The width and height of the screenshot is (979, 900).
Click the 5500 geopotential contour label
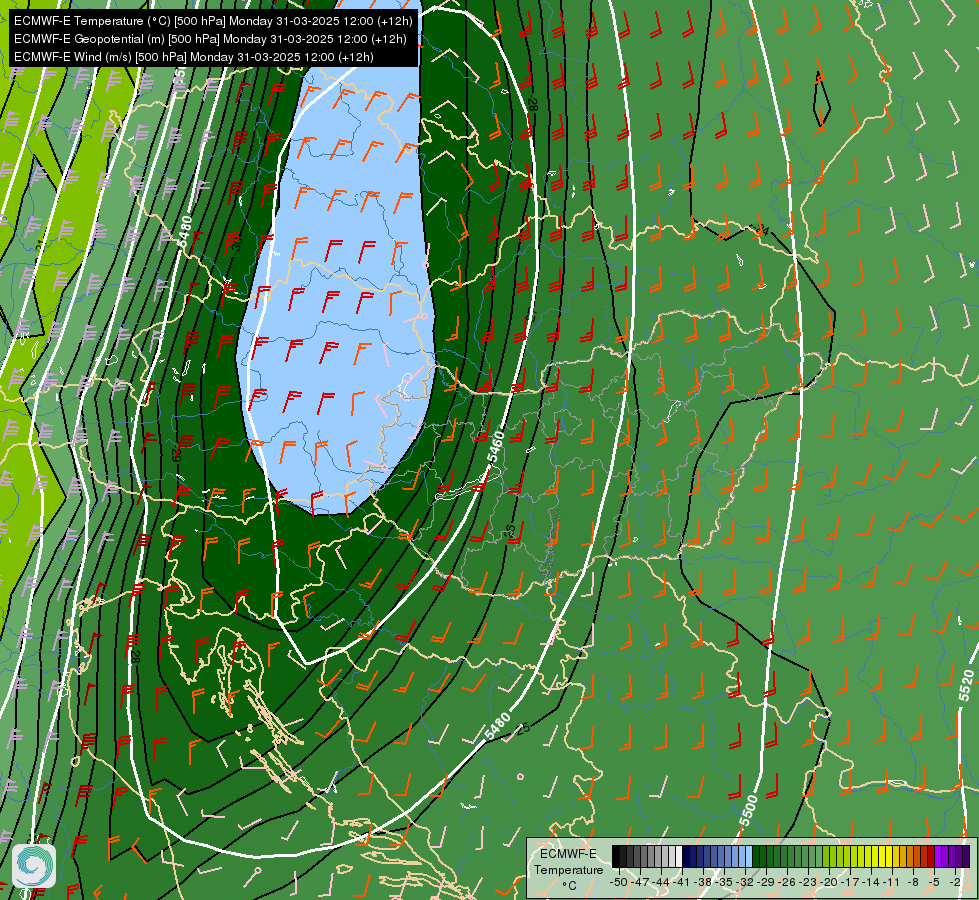pyautogui.click(x=748, y=811)
